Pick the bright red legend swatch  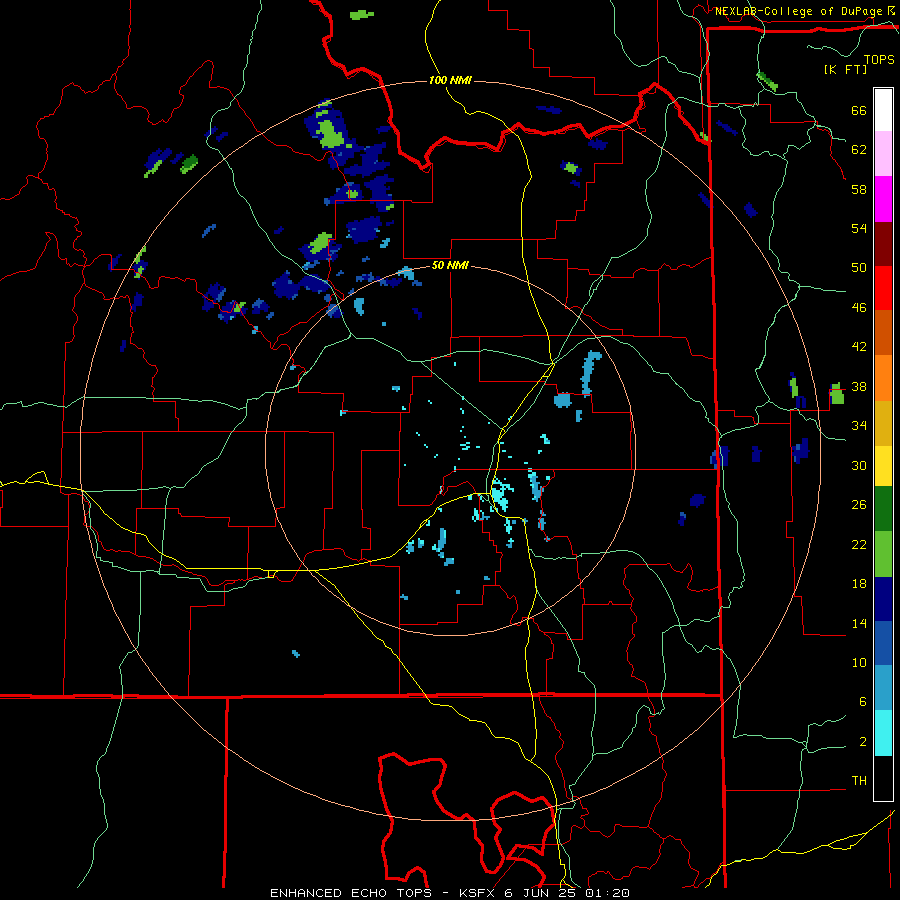pos(883,288)
